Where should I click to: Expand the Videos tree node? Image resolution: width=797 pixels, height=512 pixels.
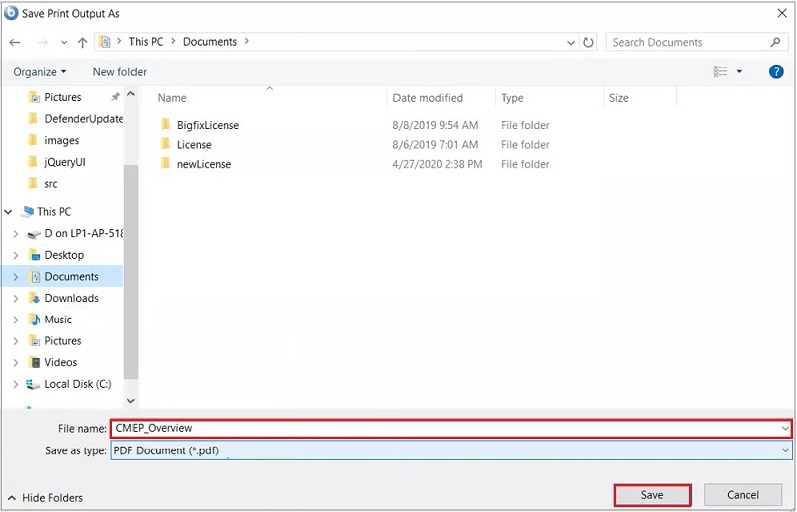pyautogui.click(x=16, y=363)
